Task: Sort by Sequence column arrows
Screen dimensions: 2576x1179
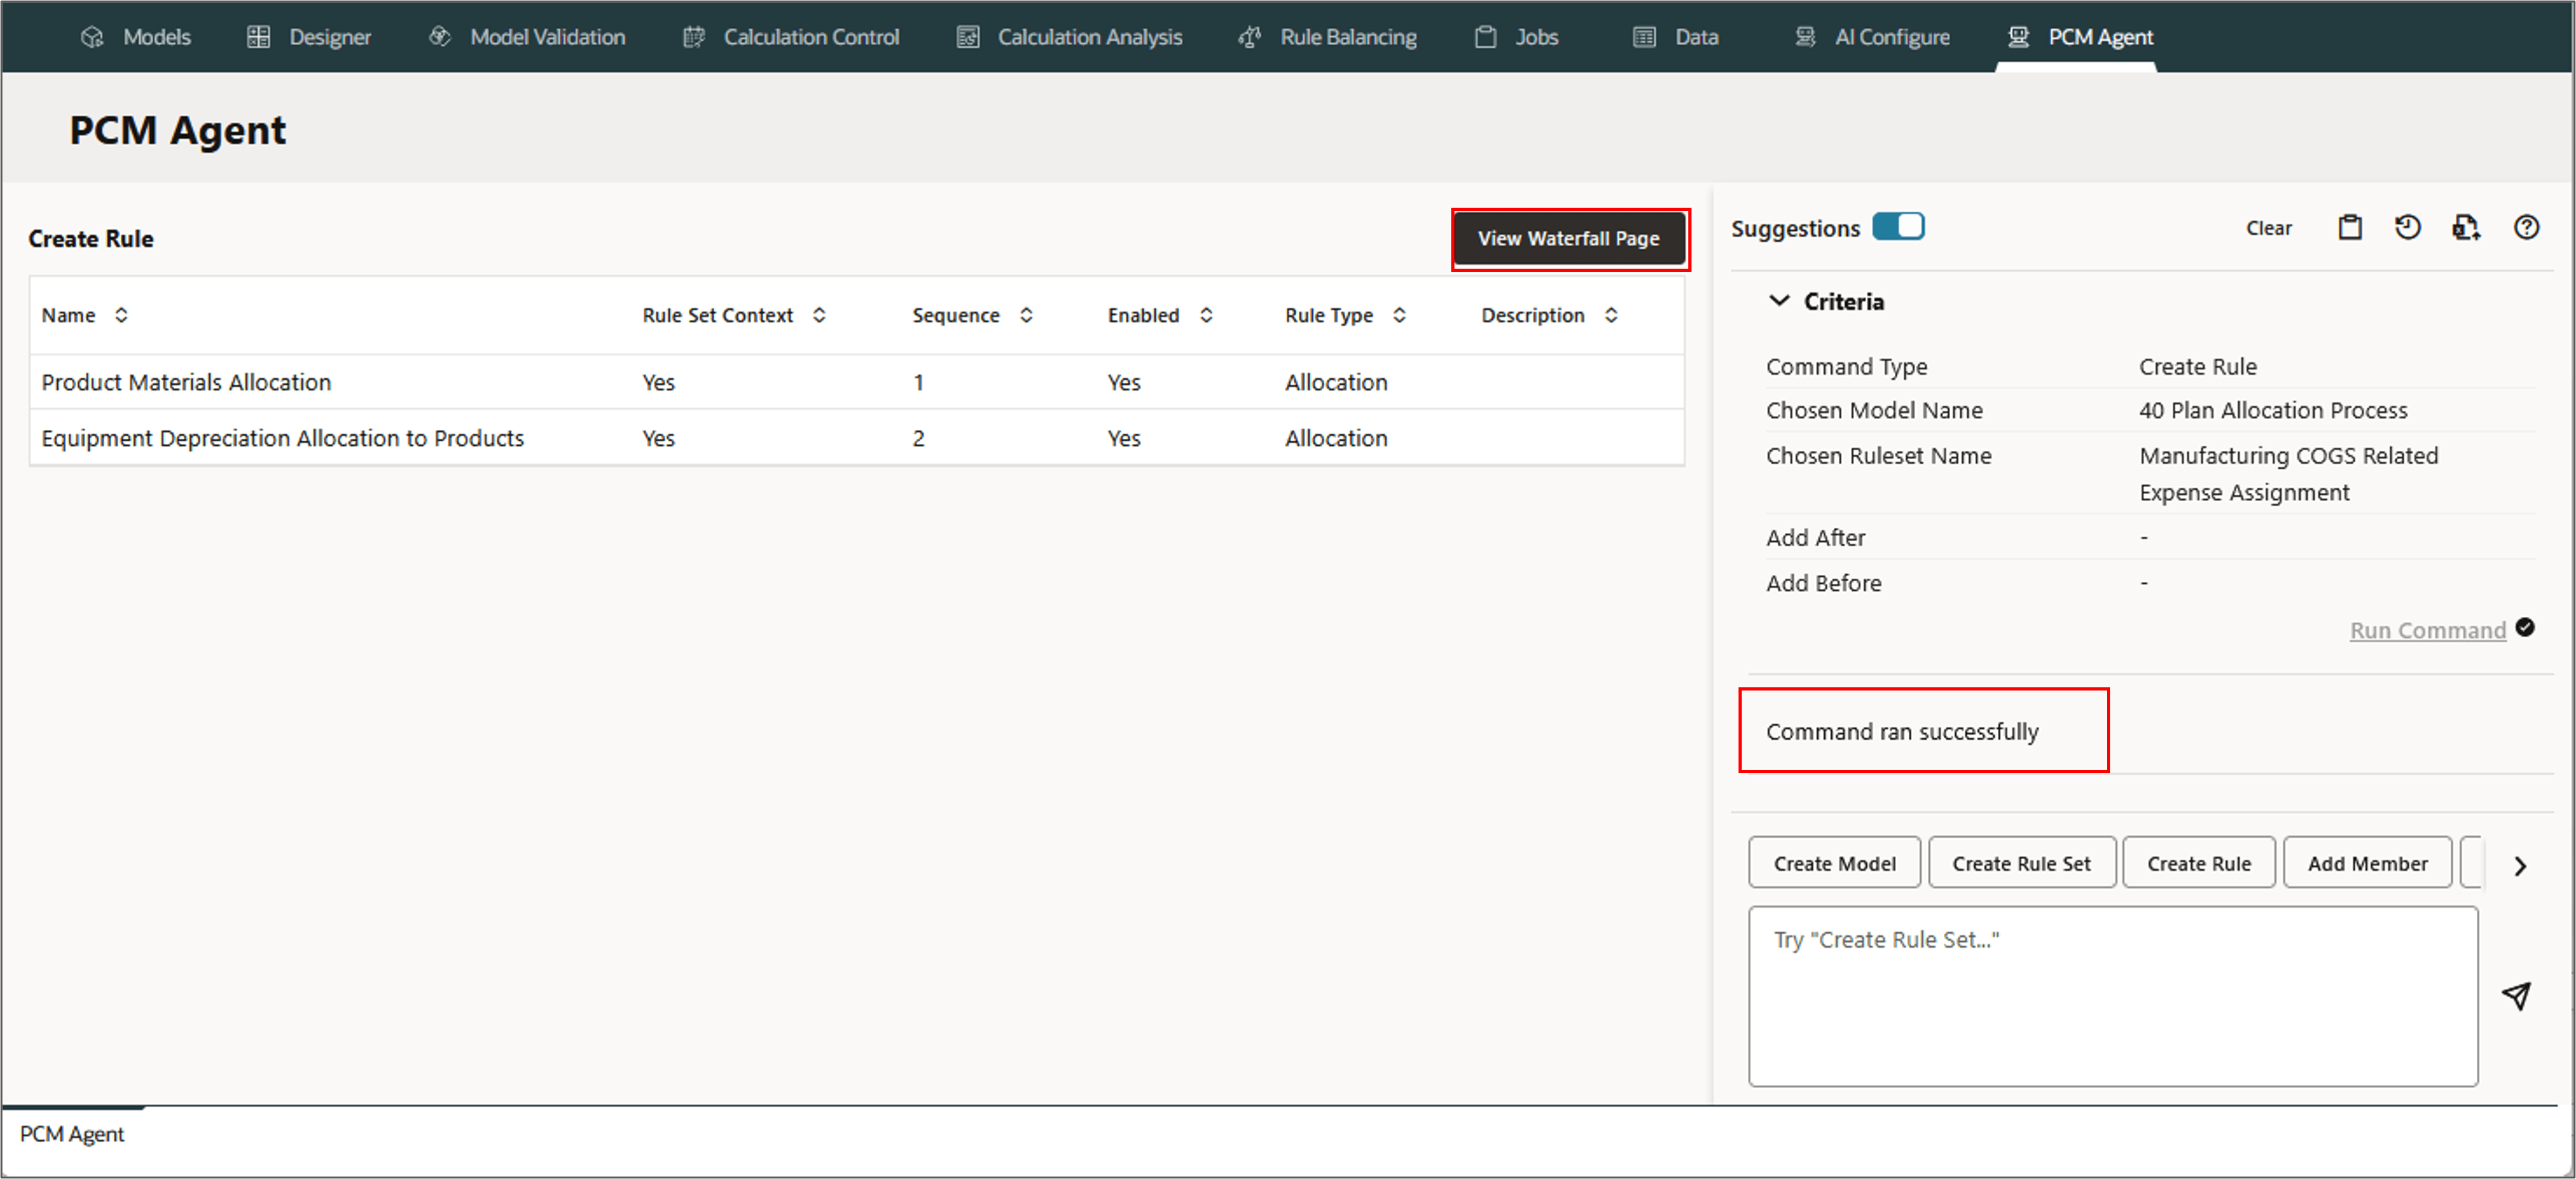Action: pos(1026,315)
